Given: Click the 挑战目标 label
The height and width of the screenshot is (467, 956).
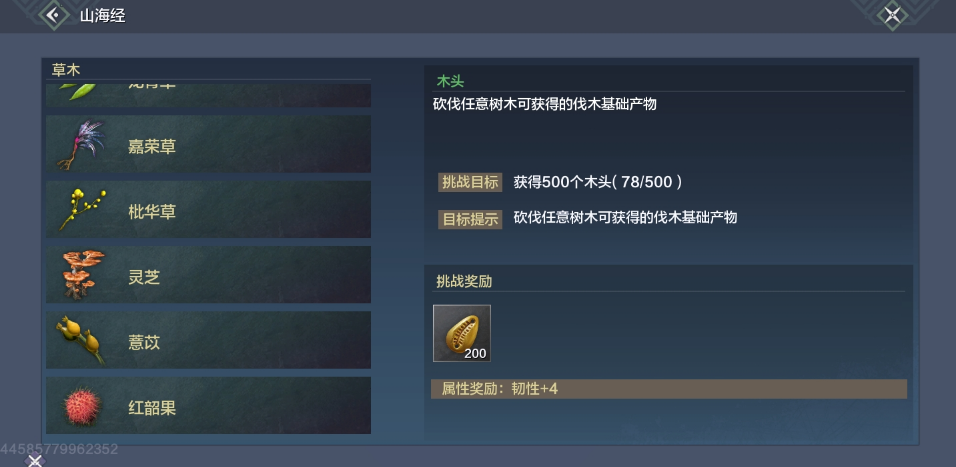Looking at the screenshot, I should click(x=470, y=182).
